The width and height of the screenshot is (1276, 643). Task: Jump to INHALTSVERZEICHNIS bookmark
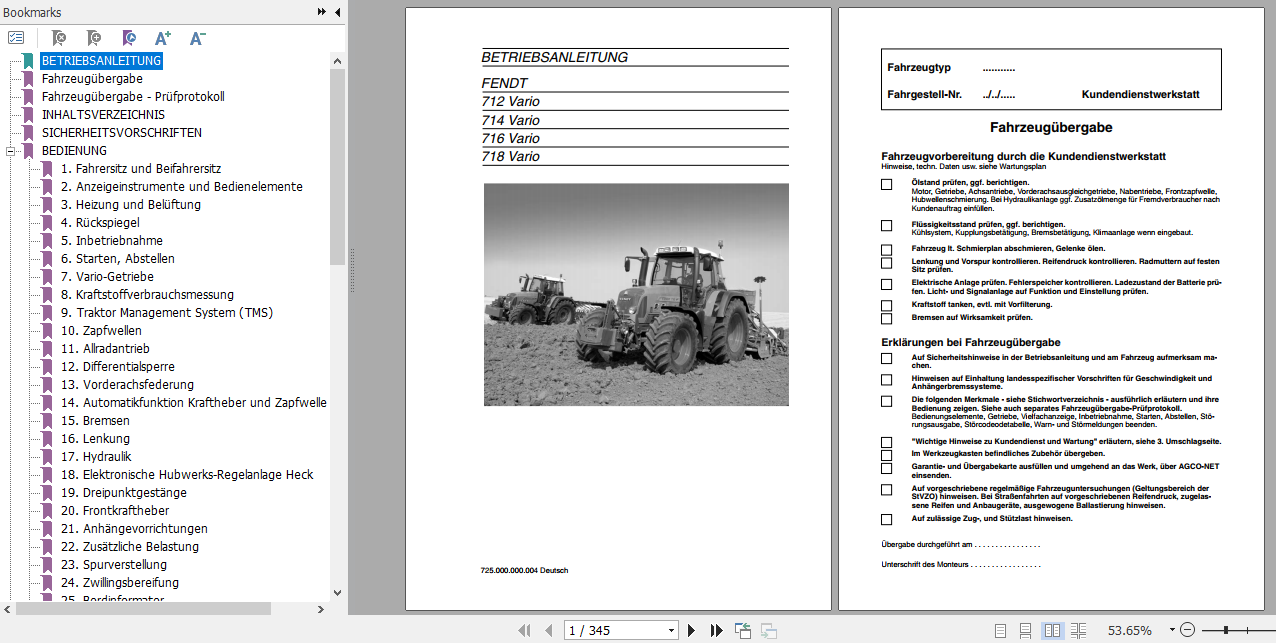click(104, 115)
